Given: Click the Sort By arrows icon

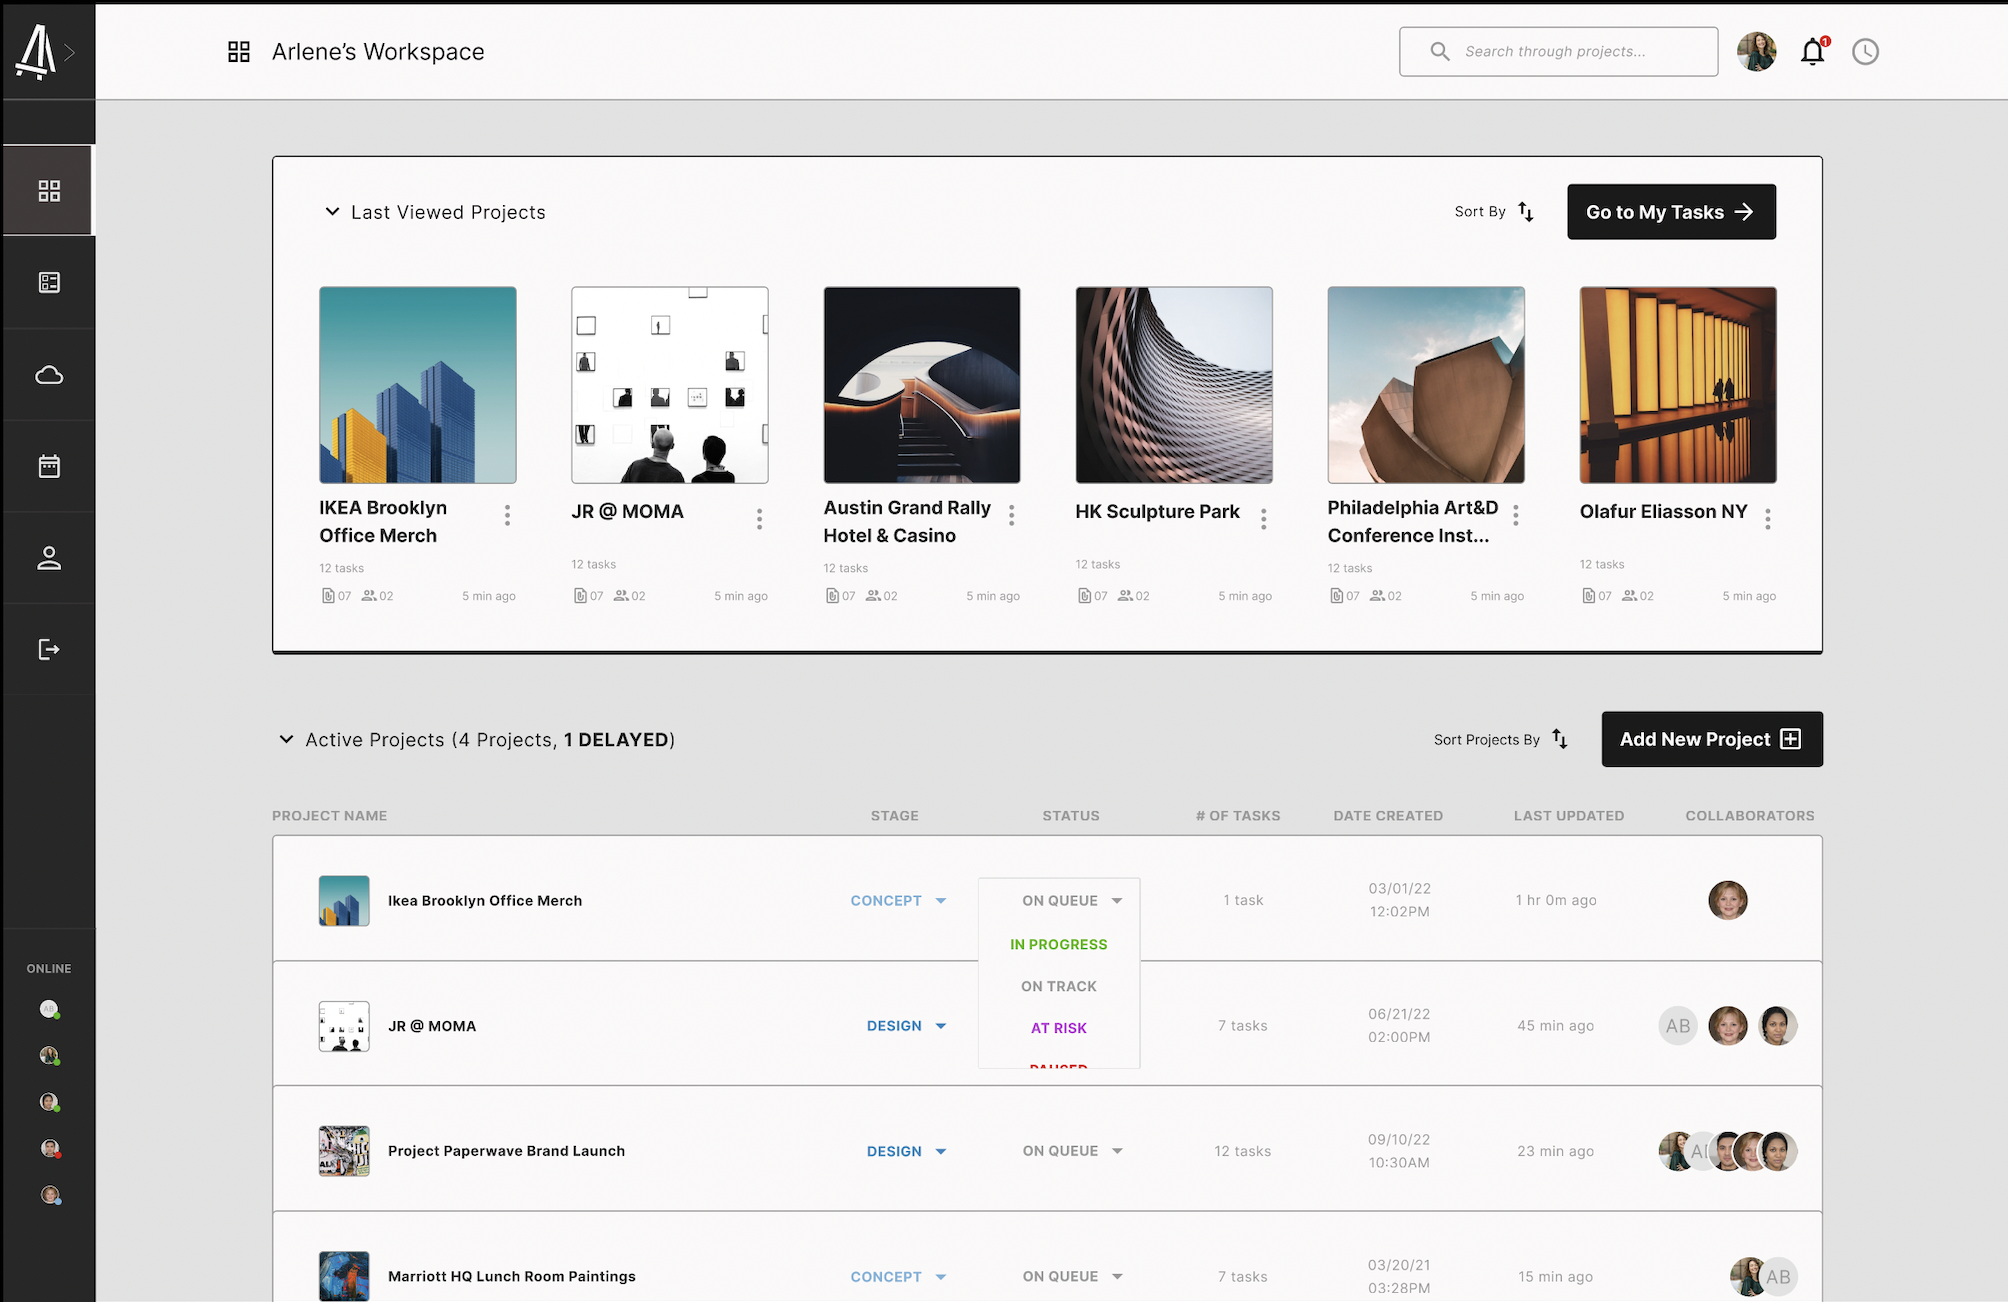Looking at the screenshot, I should coord(1526,212).
